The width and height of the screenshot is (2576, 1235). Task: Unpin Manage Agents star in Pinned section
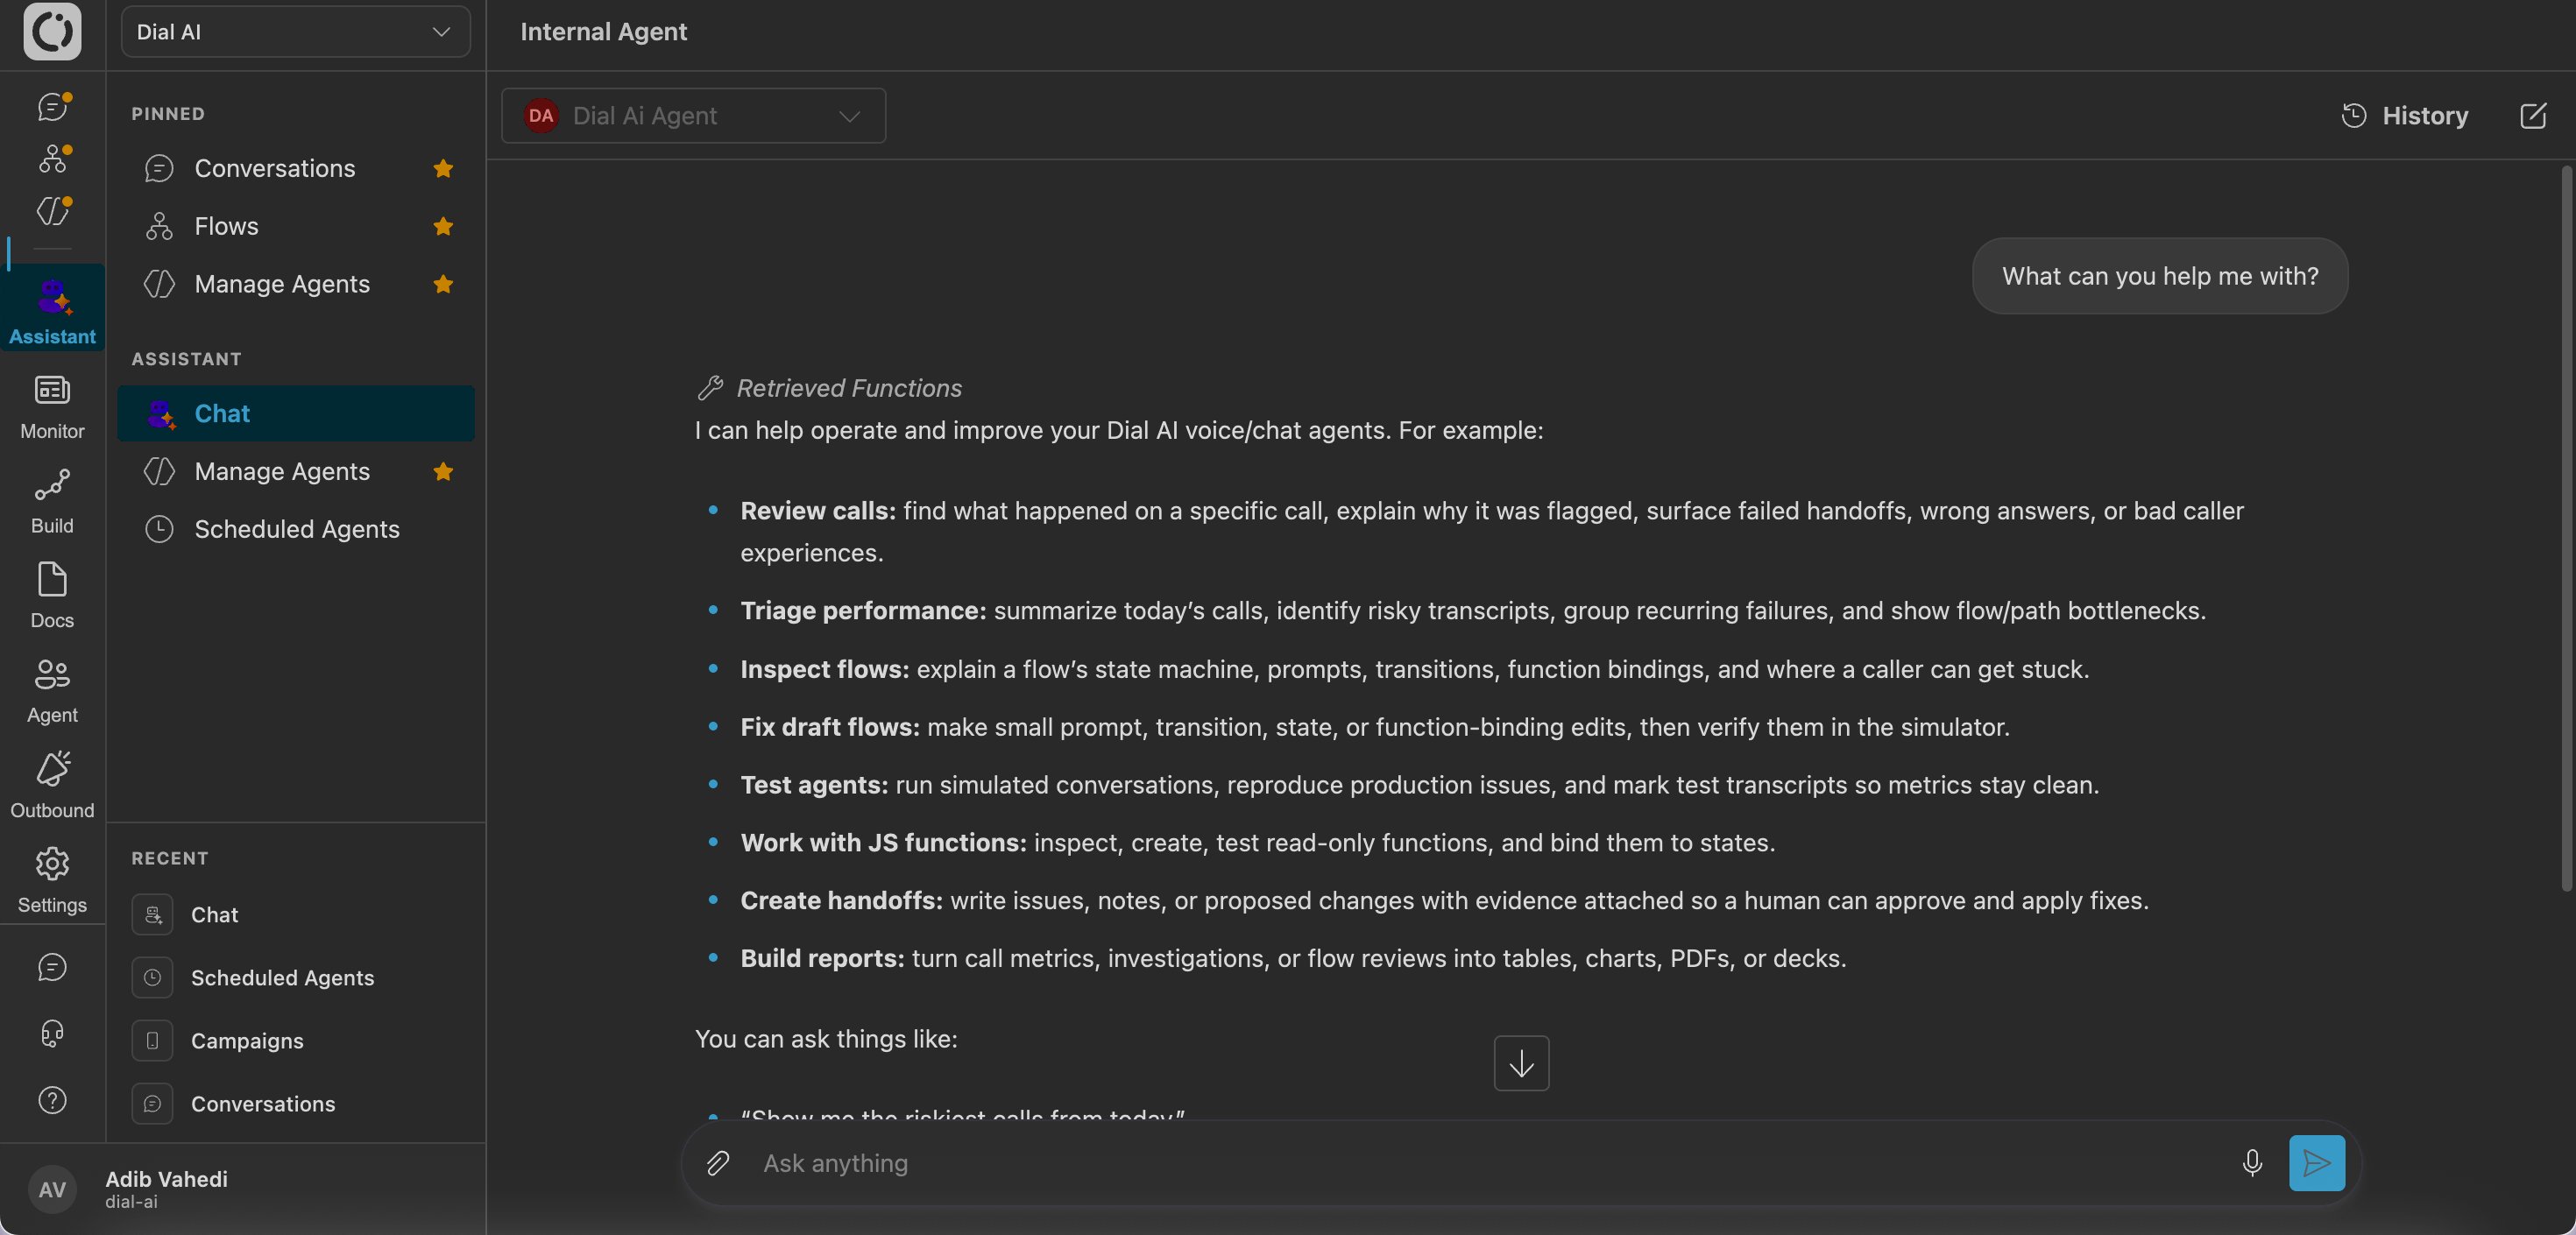[443, 284]
